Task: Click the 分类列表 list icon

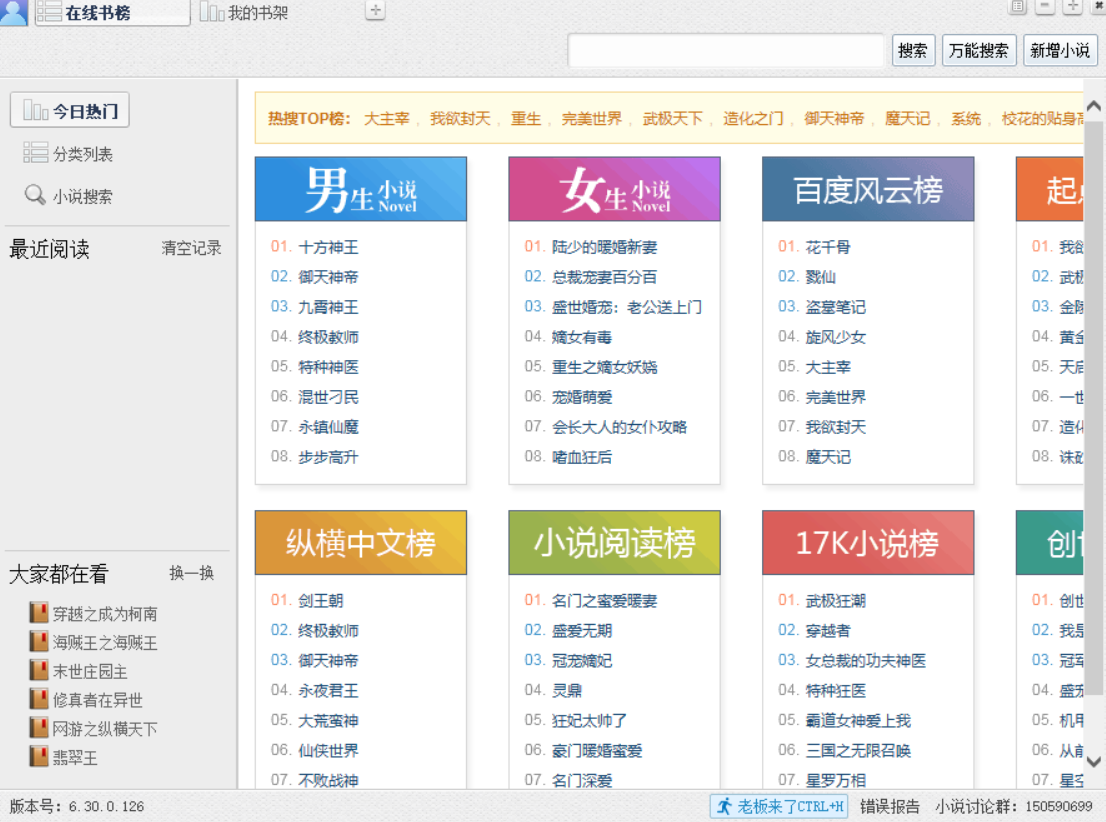Action: click(x=35, y=153)
